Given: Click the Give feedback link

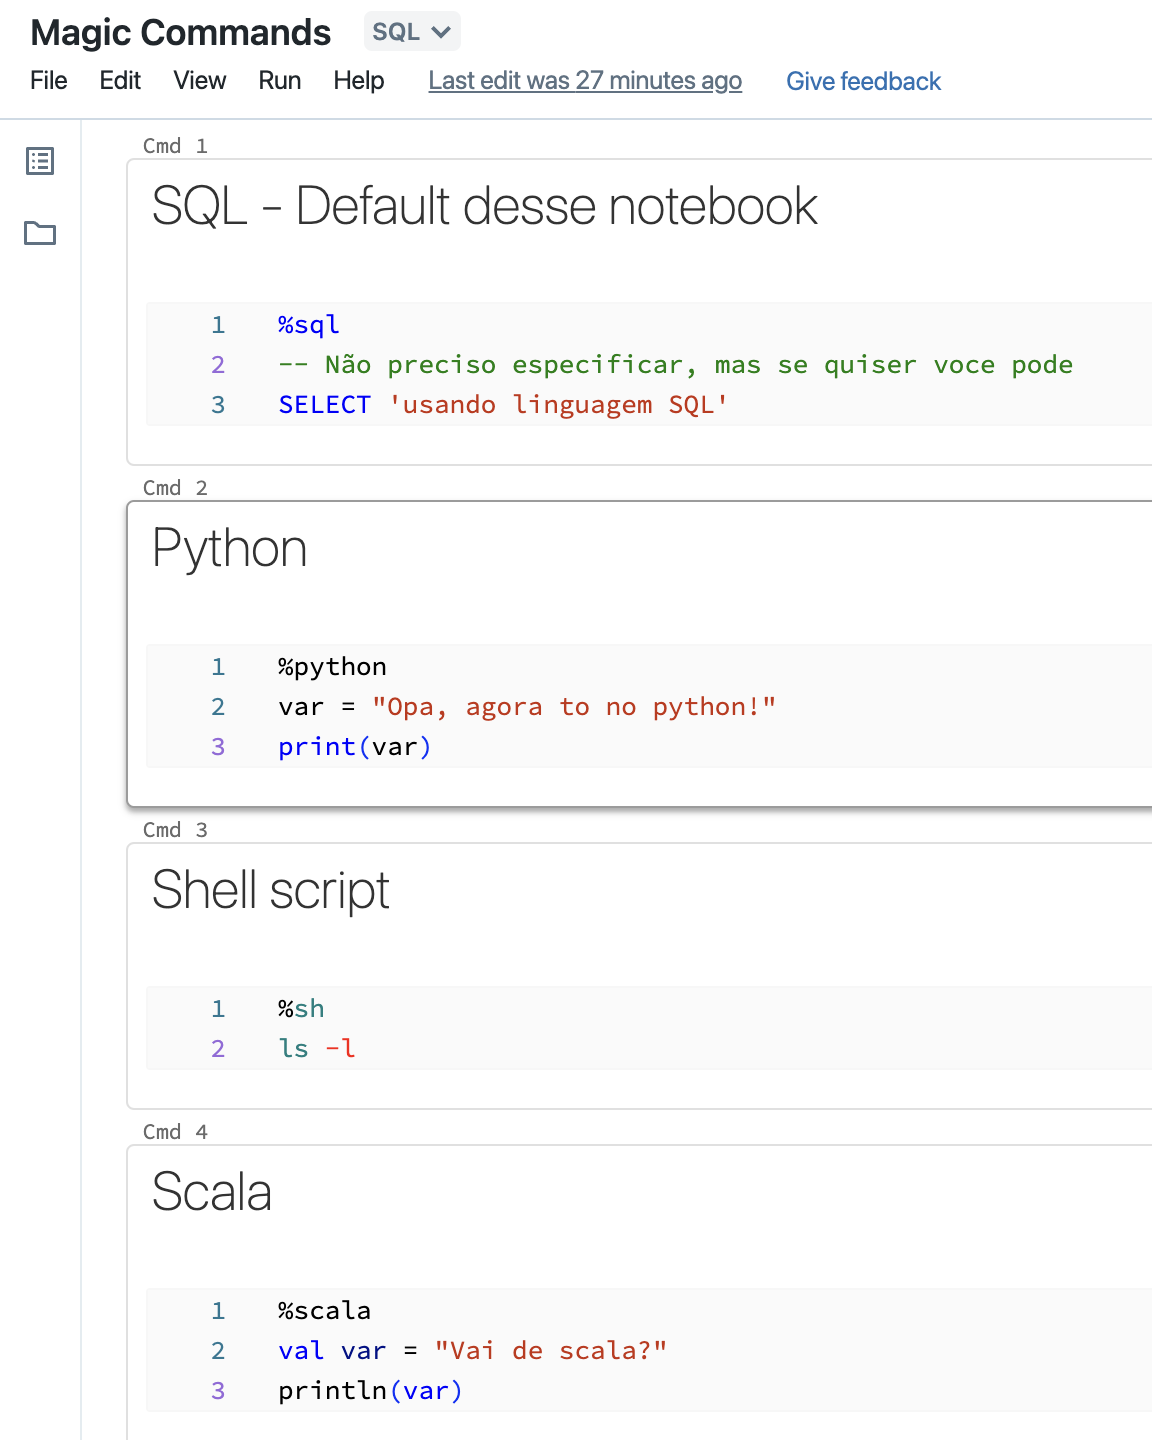Looking at the screenshot, I should 864,81.
